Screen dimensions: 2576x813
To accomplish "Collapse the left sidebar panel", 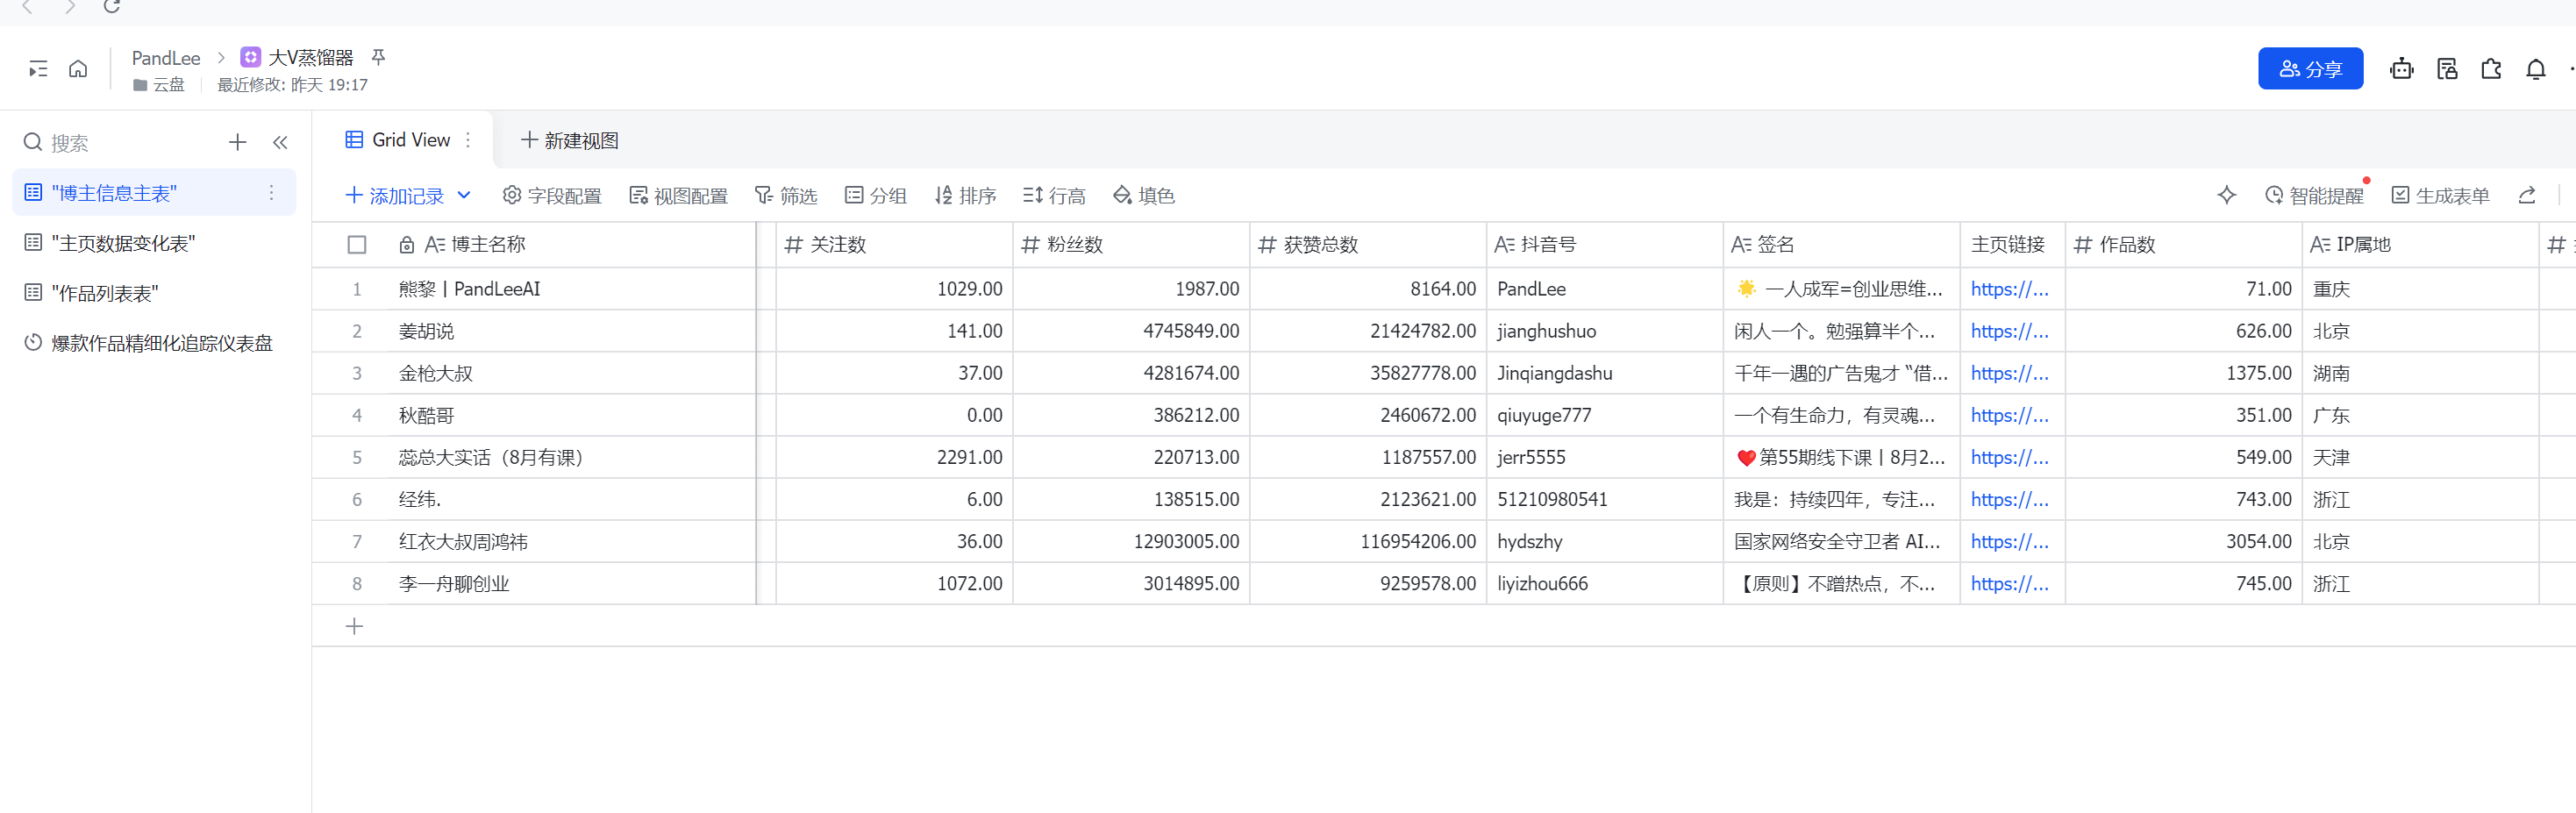I will (x=280, y=142).
